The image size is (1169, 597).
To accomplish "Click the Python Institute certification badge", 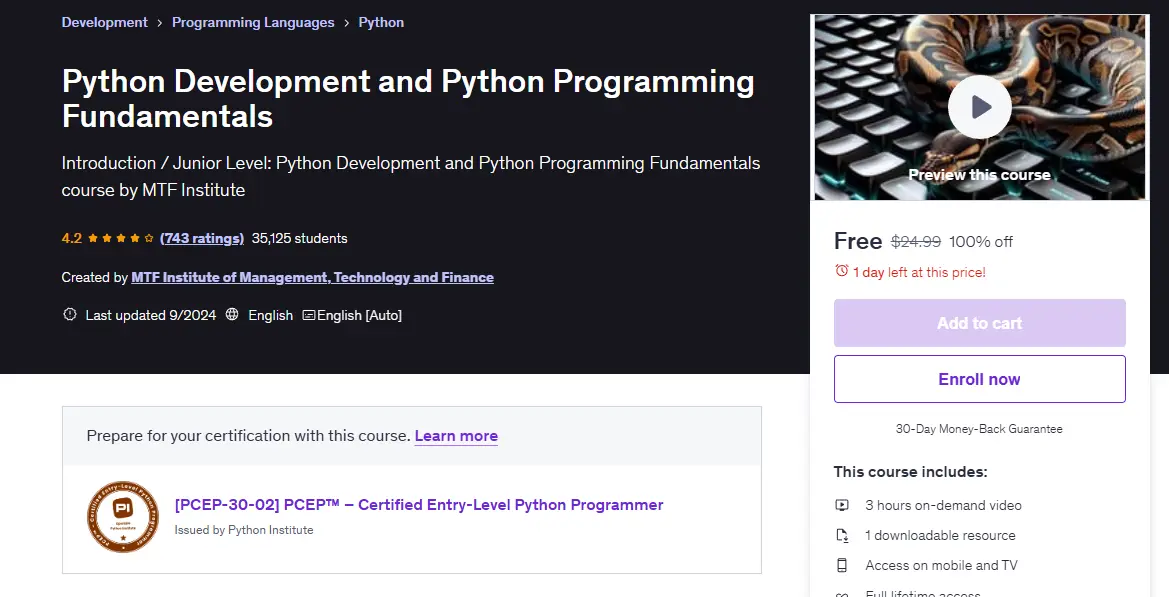I will click(x=123, y=517).
